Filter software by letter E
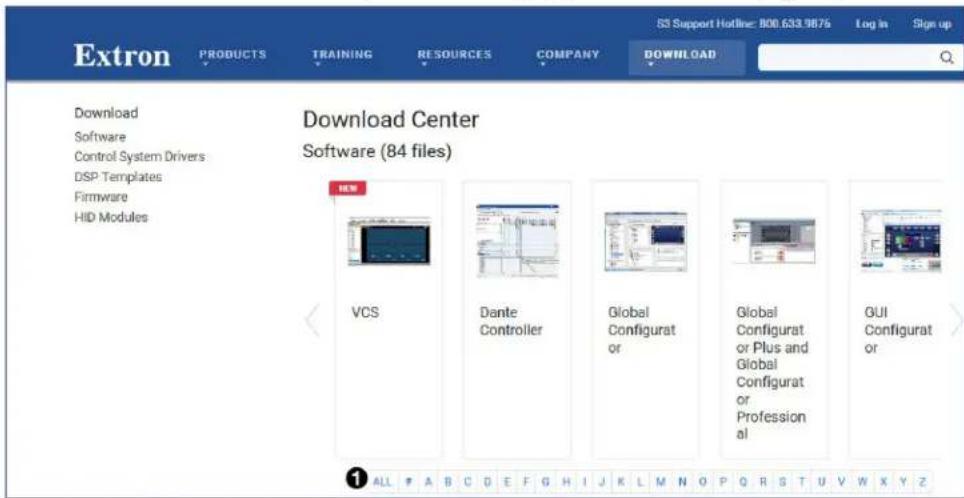This screenshot has width=964, height=498. [x=507, y=481]
